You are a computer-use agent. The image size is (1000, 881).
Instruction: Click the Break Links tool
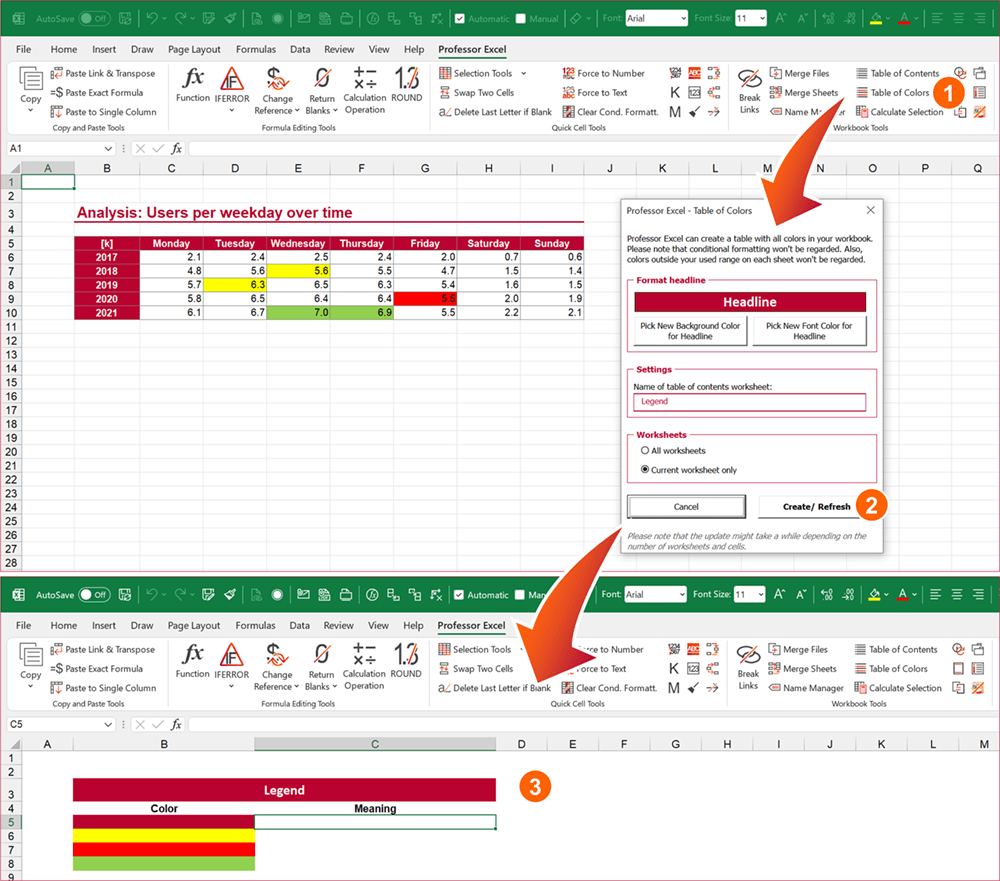748,92
